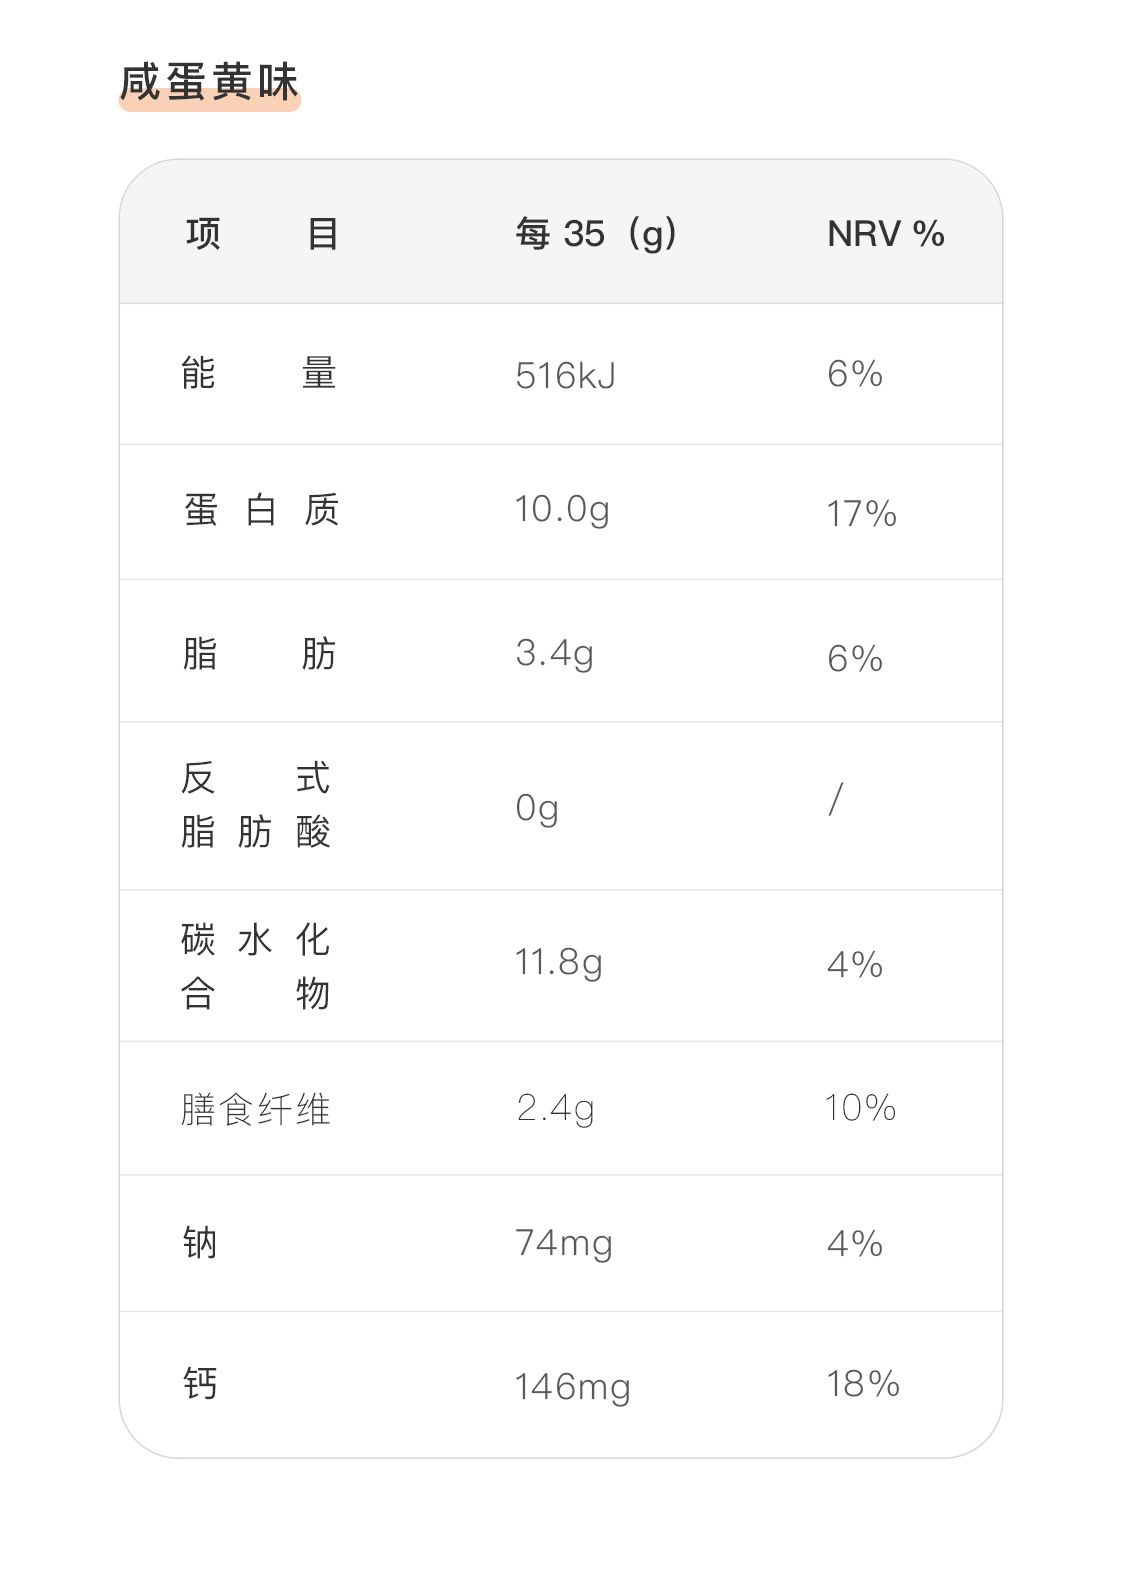Click the NRV % column header

tap(886, 234)
